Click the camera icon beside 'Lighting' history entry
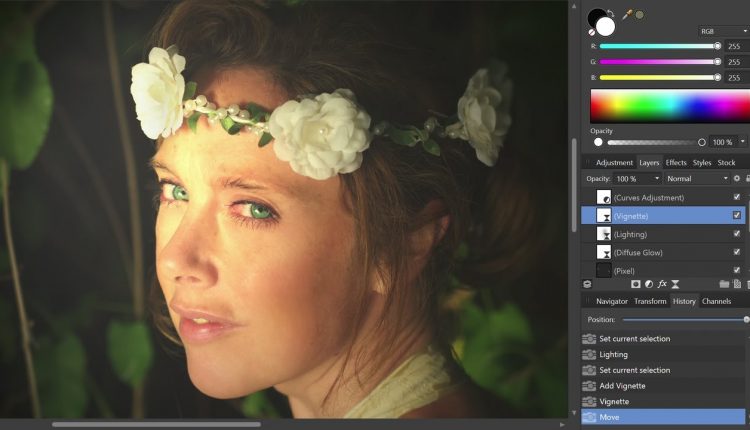 coord(589,354)
